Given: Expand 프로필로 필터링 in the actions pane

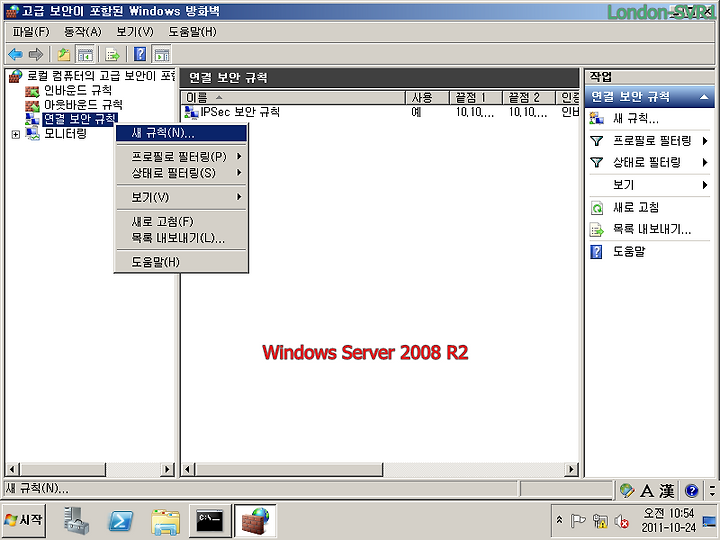Looking at the screenshot, I should point(649,141).
